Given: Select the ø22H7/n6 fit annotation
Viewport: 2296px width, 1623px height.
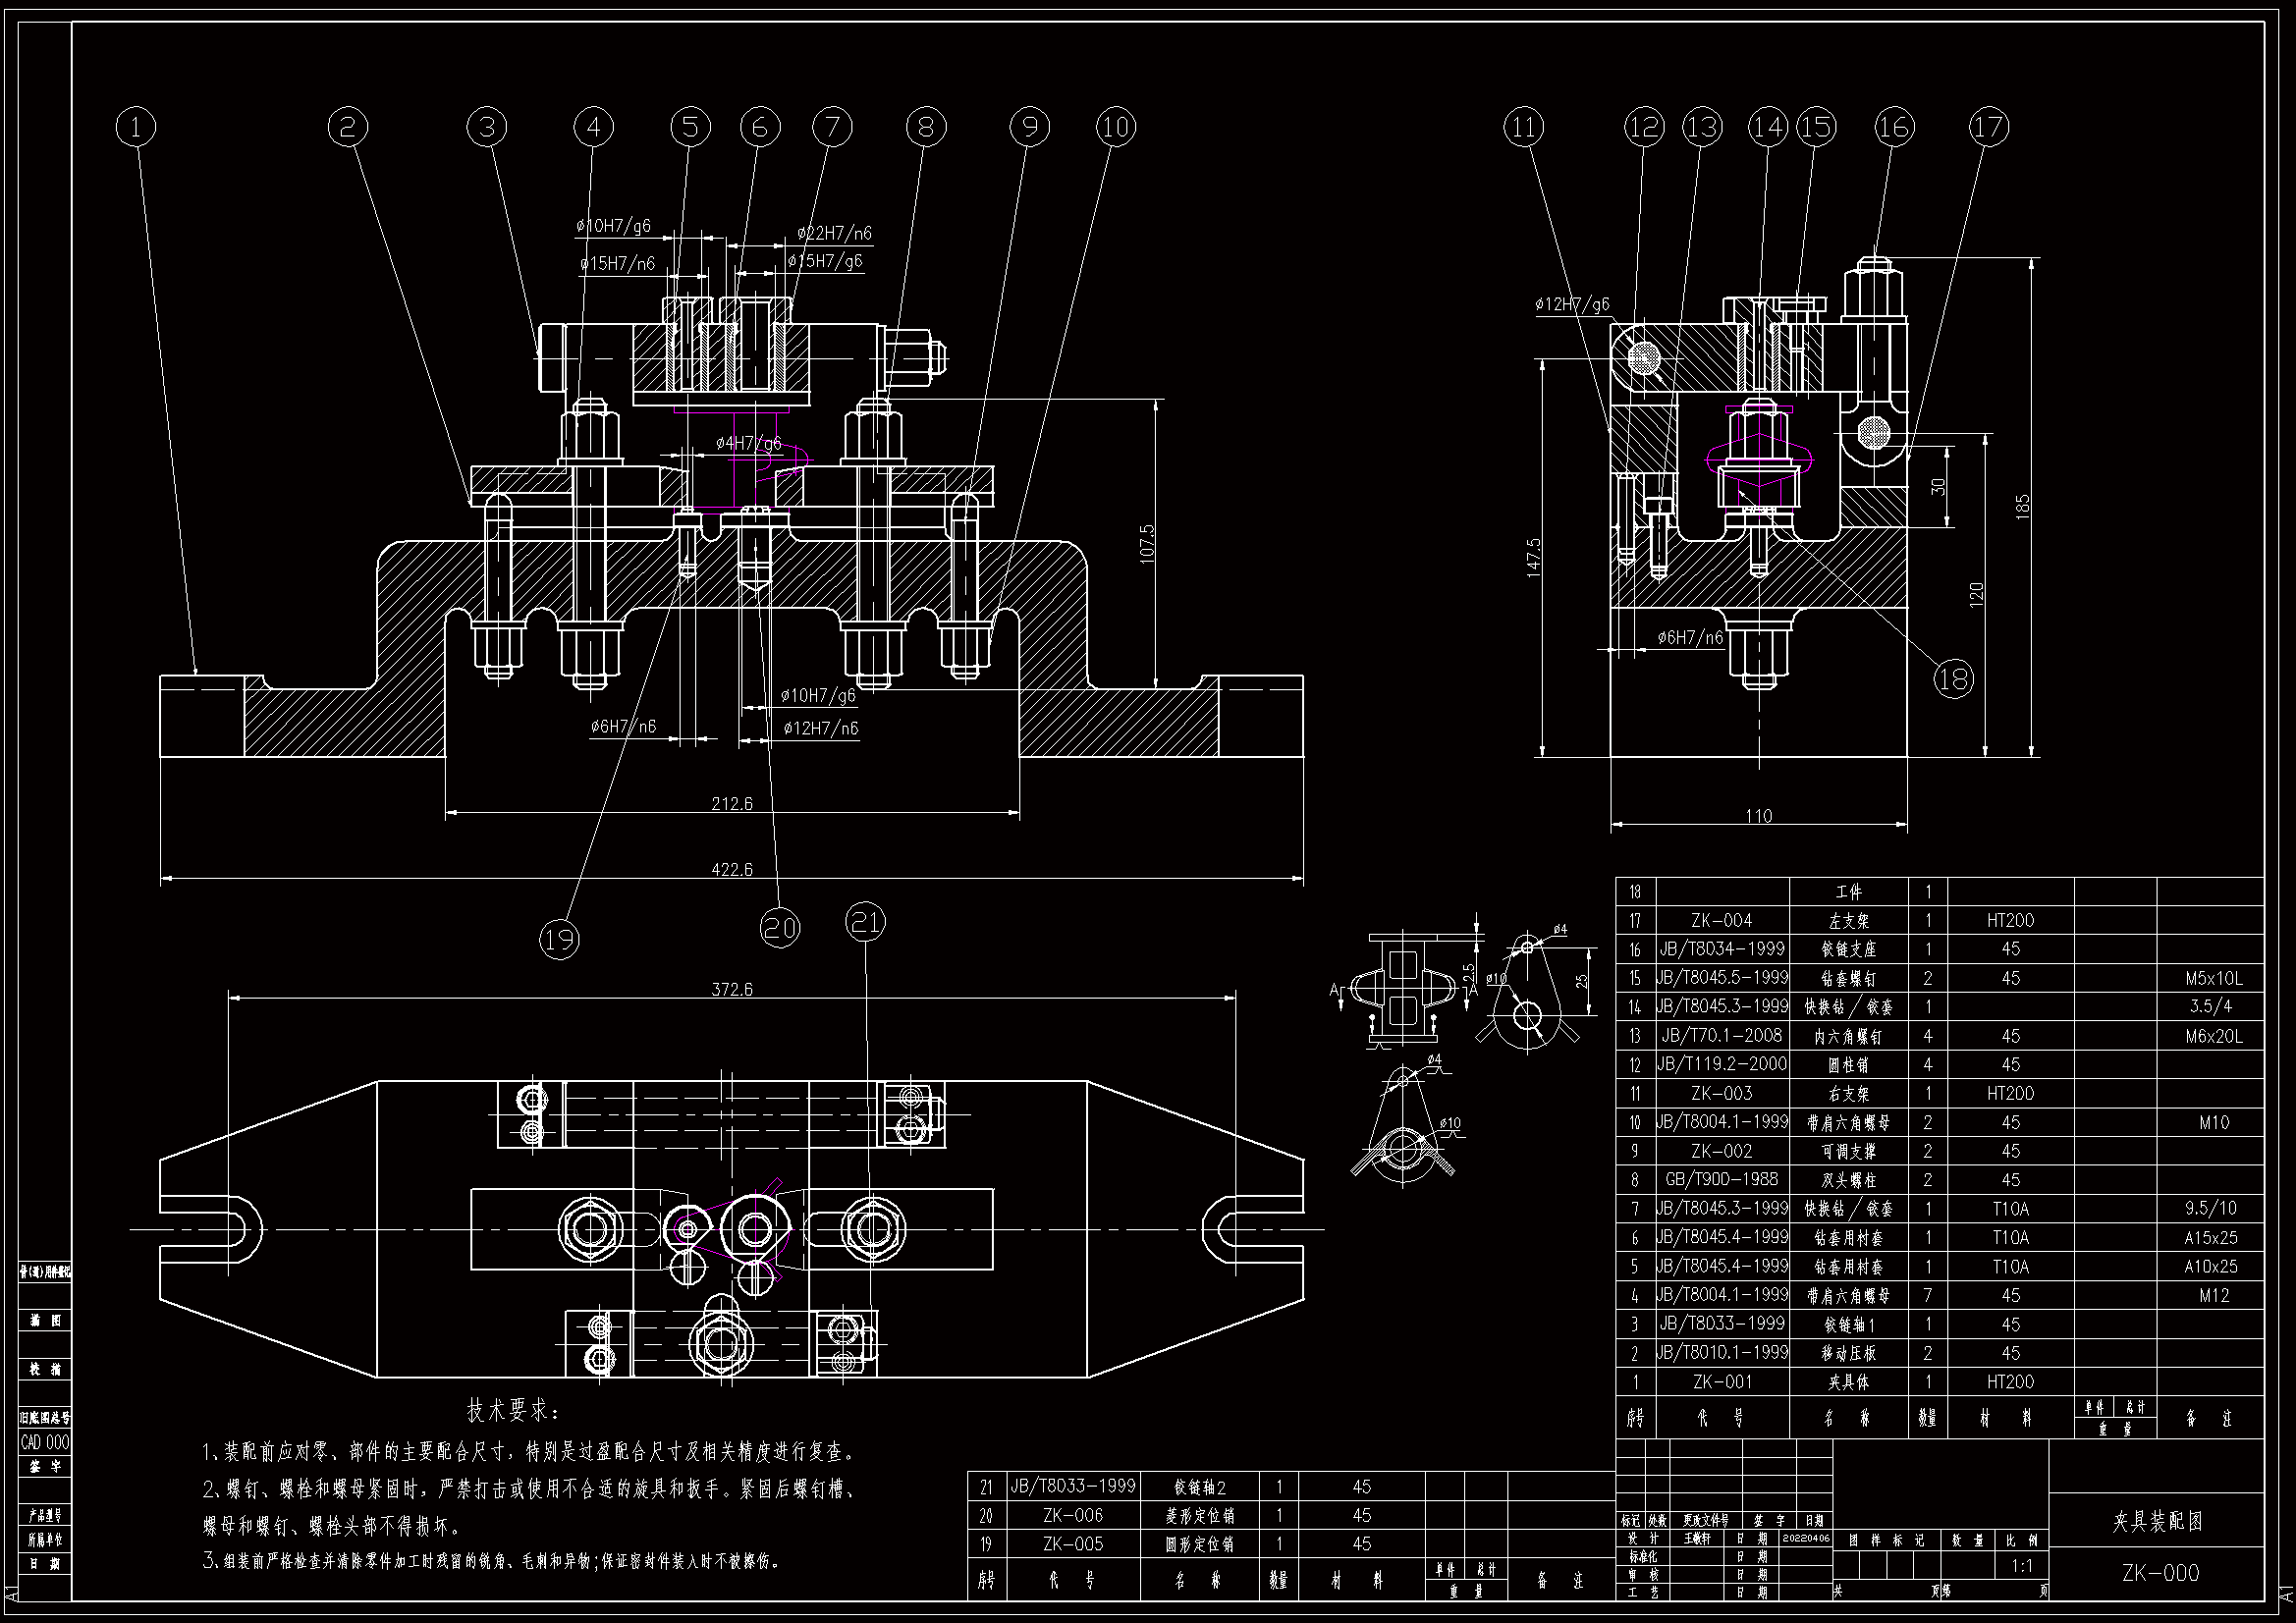Looking at the screenshot, I should tap(834, 233).
